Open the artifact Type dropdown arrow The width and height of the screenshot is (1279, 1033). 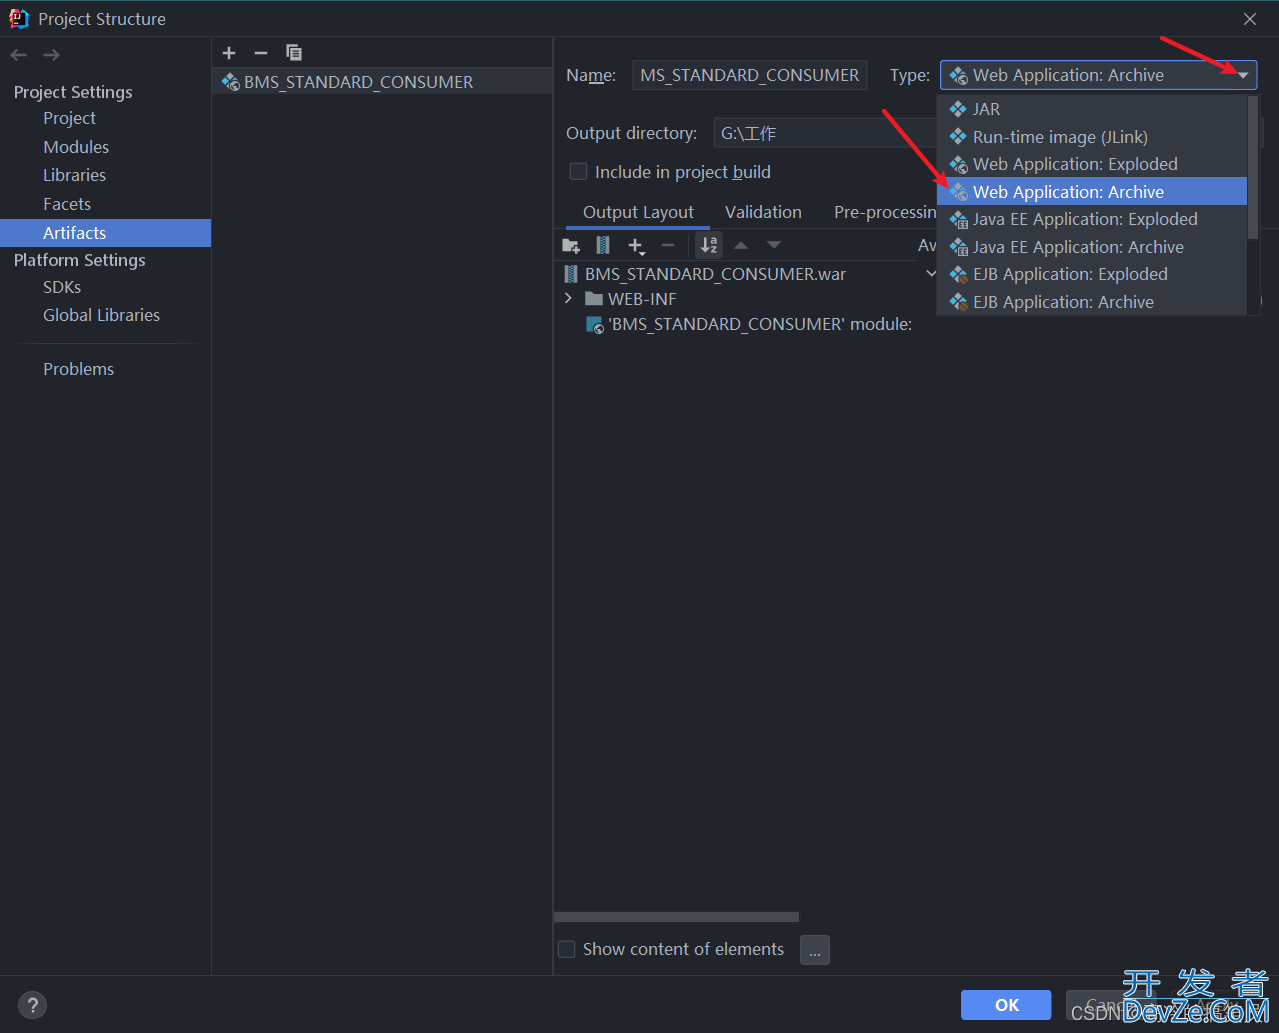(1243, 75)
